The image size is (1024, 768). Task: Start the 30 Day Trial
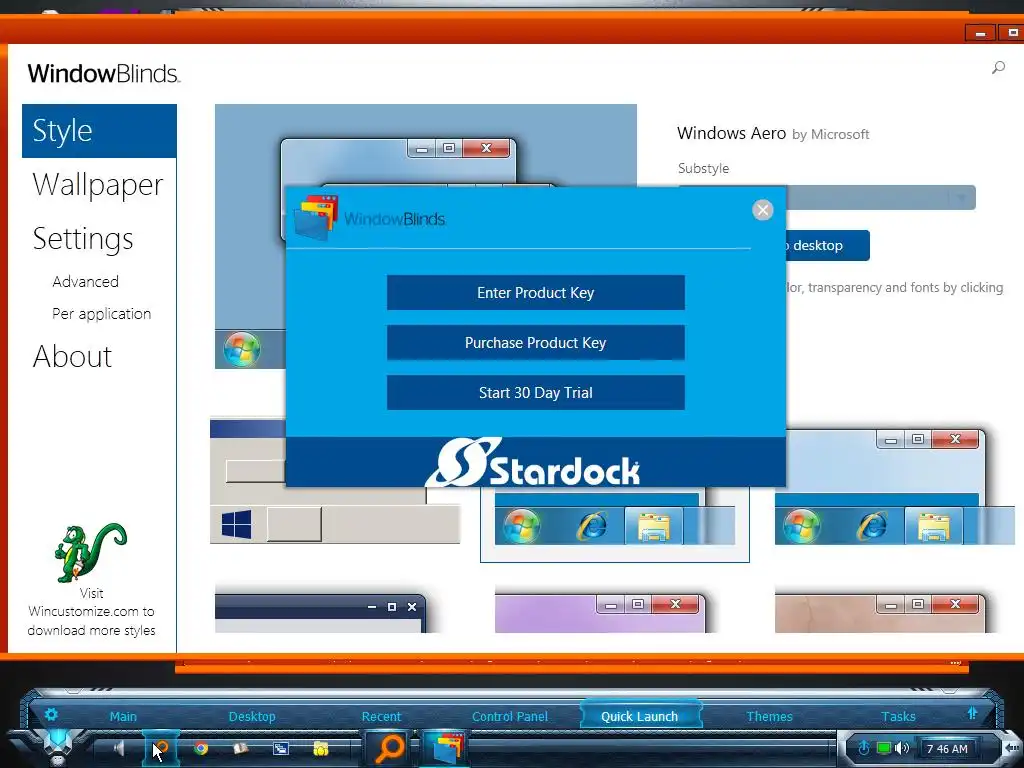[x=536, y=392]
